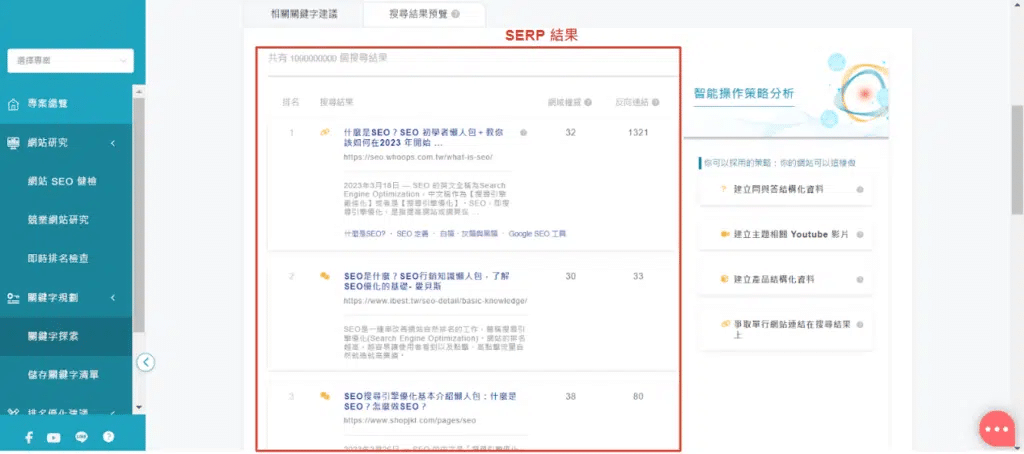The width and height of the screenshot is (1024, 454).
Task: Switch to the 相關關鍵字建議 tab
Action: 304,14
